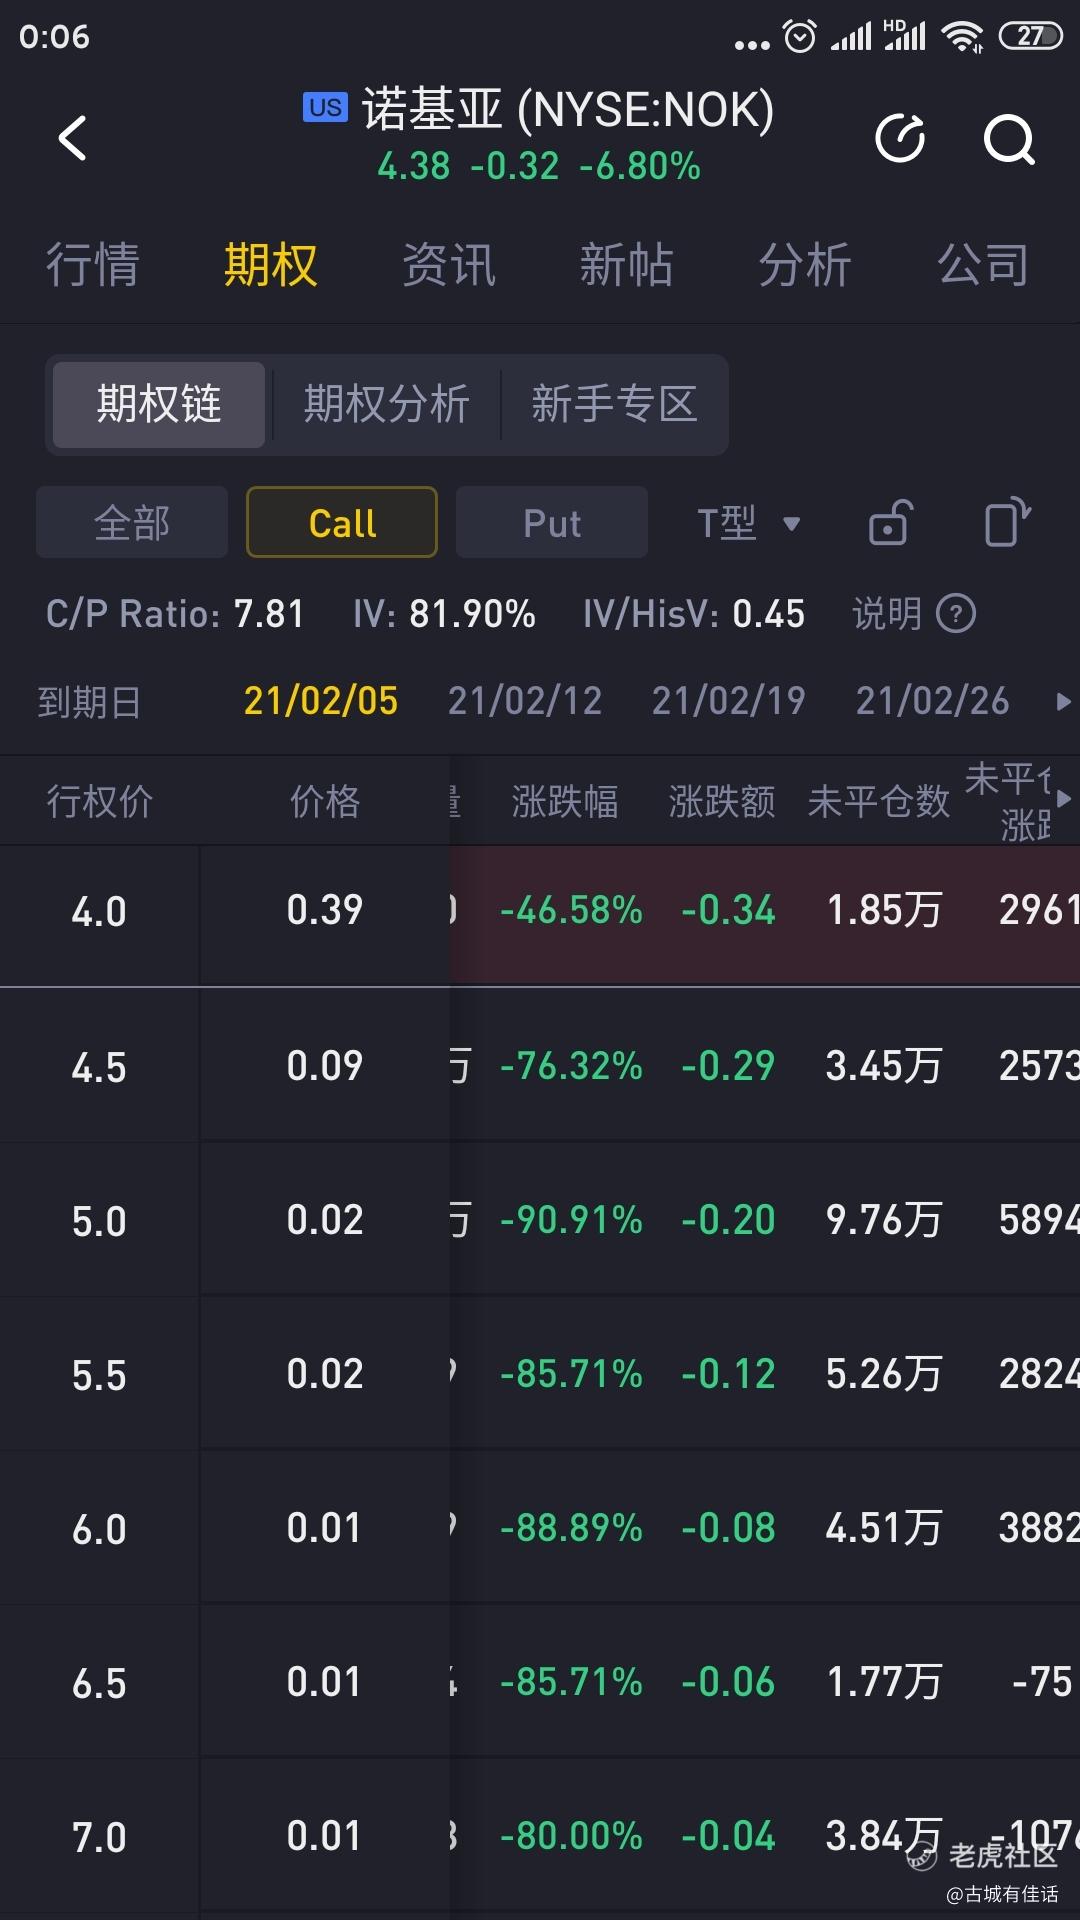1080x1920 pixels.
Task: Filter options to Put only
Action: pyautogui.click(x=552, y=522)
